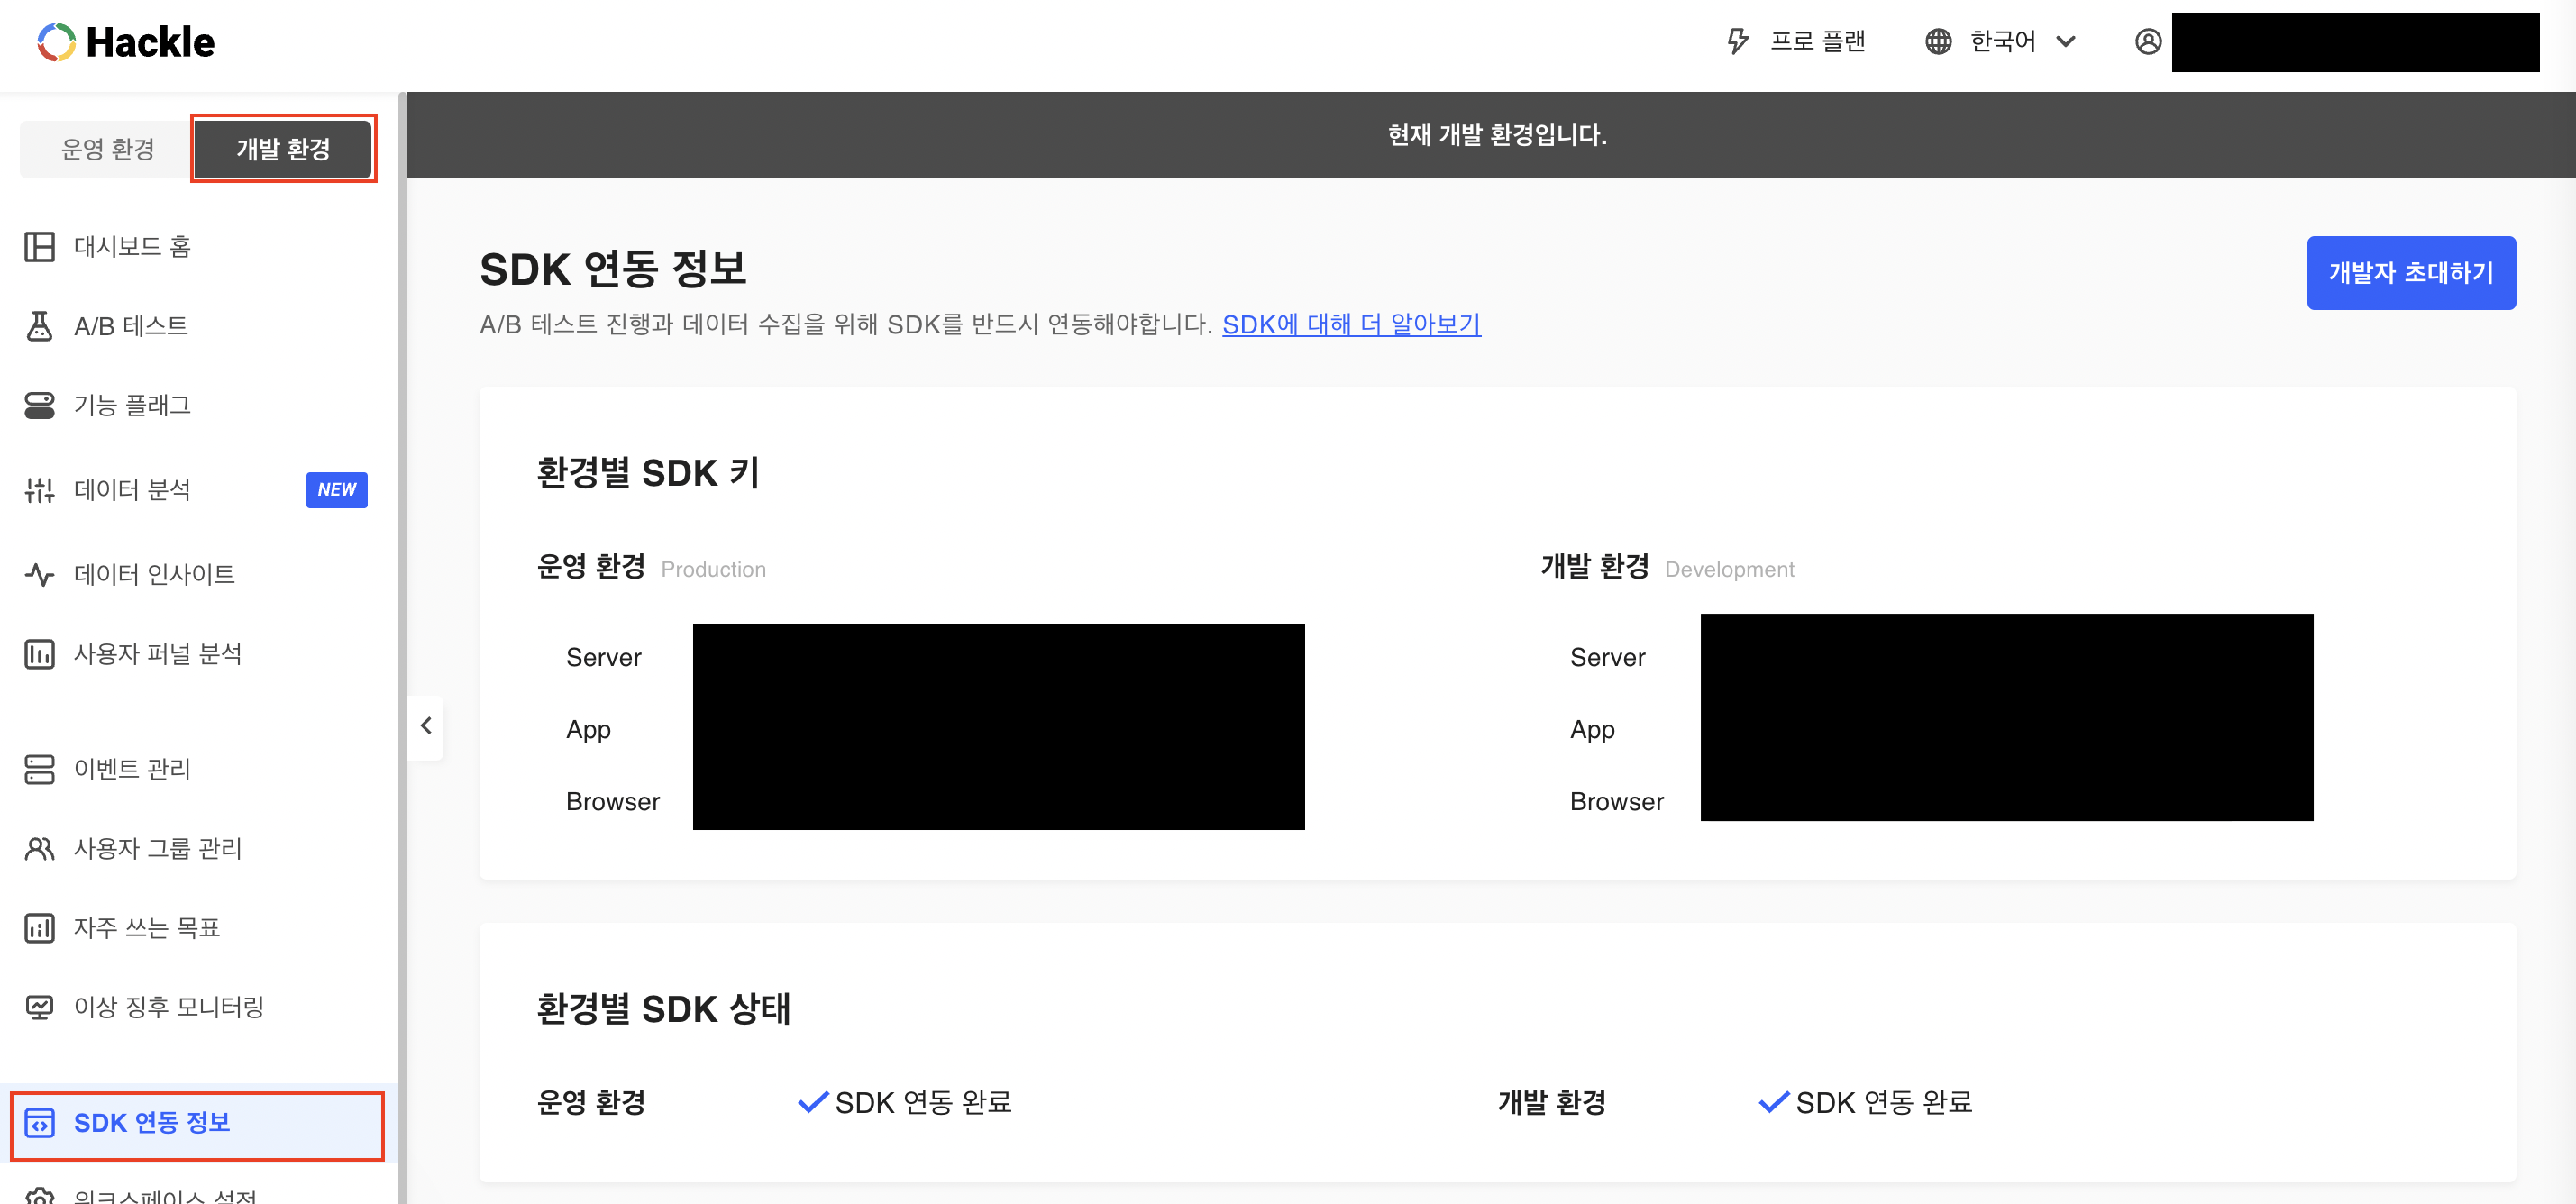Click the 개발자 초대하기 button

point(2410,273)
